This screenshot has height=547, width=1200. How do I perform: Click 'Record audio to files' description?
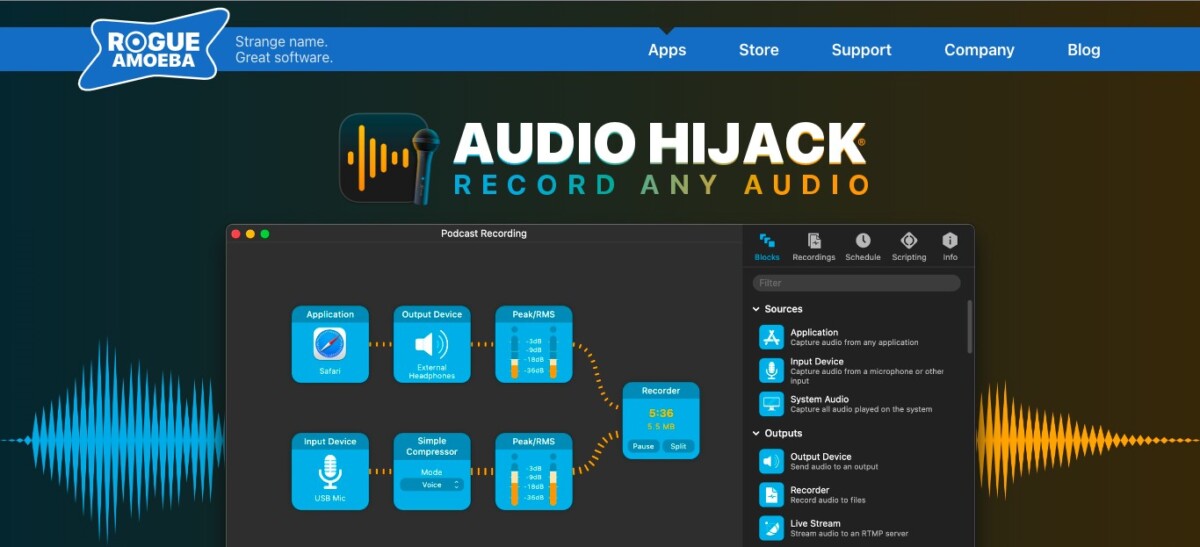[x=828, y=500]
